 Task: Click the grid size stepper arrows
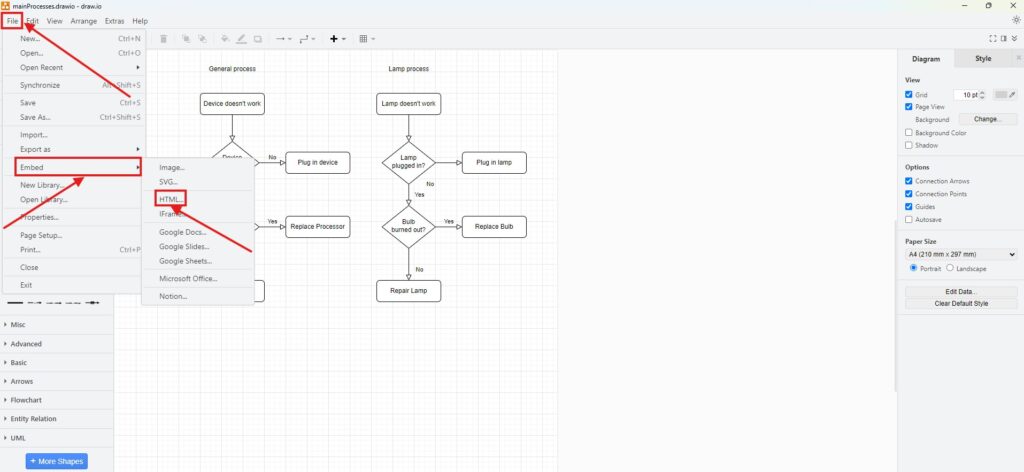983,95
